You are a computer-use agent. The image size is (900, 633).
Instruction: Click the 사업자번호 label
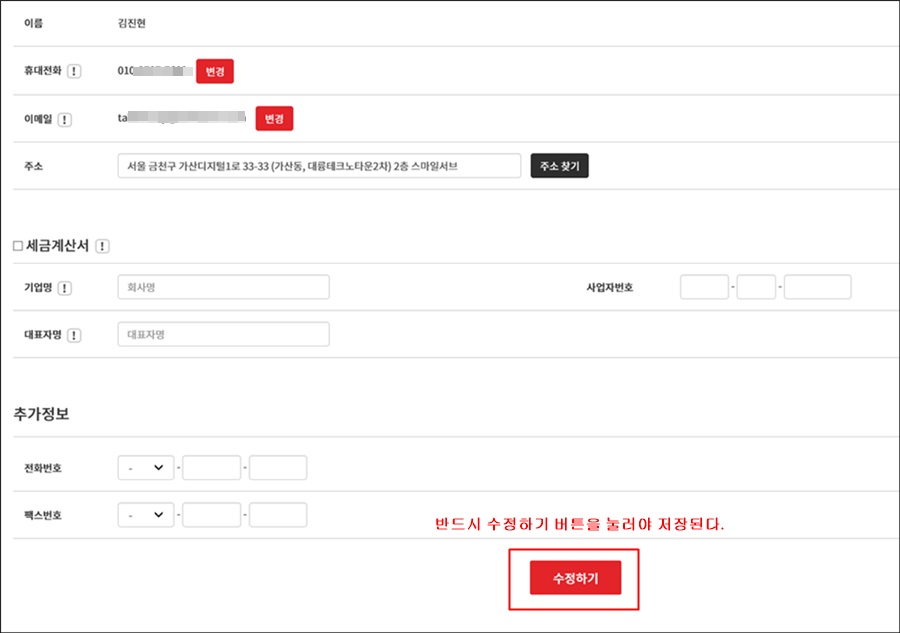(610, 288)
